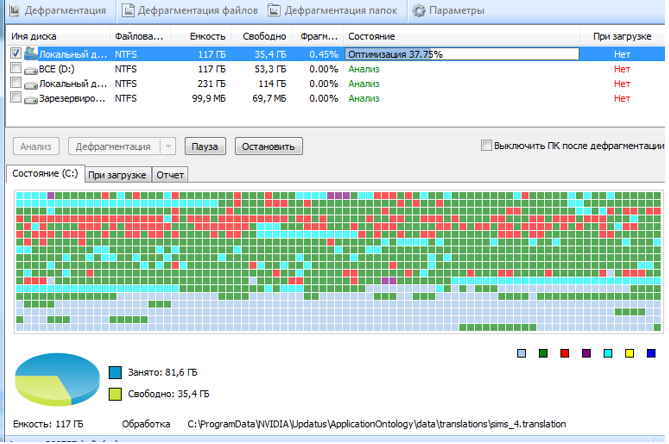669x444 pixels.
Task: Switch to the Отчет tab
Action: [x=170, y=175]
